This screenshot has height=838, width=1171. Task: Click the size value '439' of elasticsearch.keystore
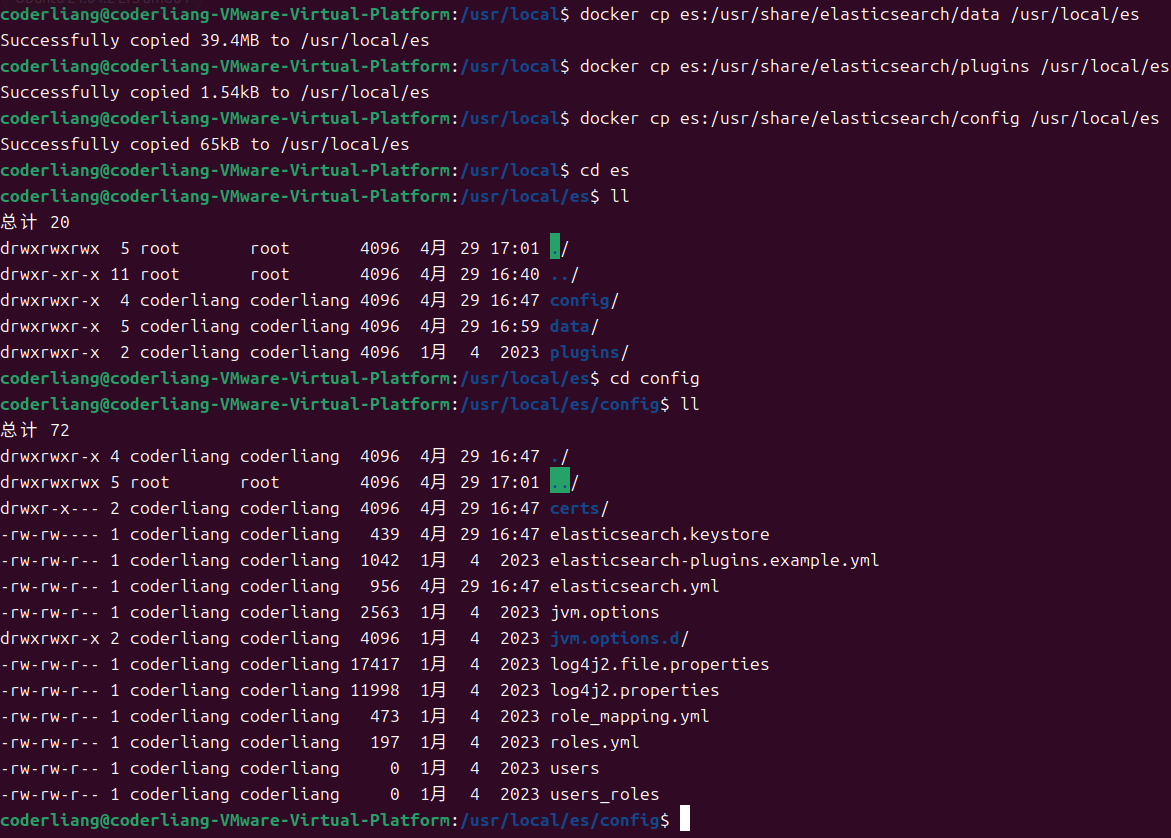(385, 535)
